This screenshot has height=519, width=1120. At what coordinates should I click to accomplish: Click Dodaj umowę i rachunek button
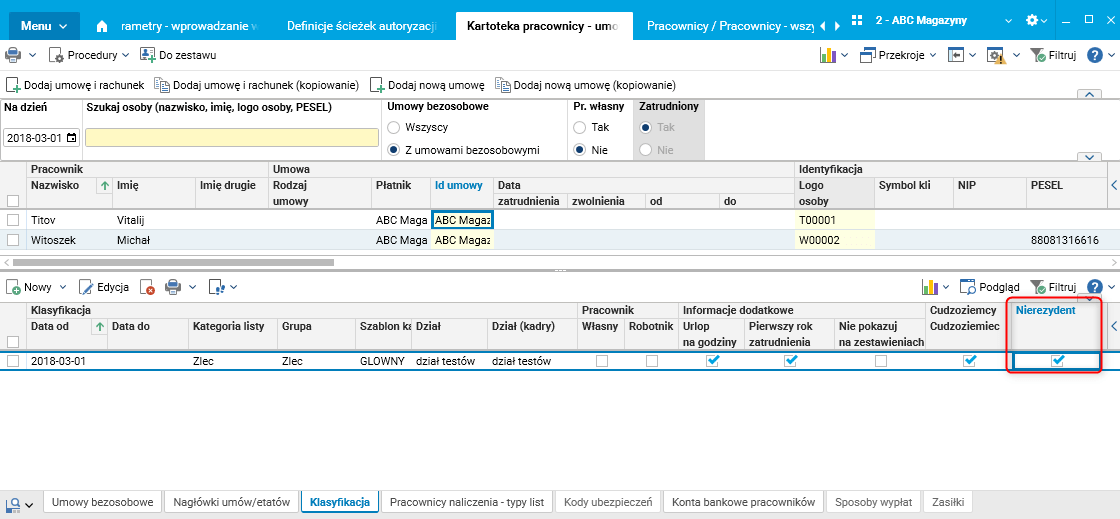[x=75, y=86]
